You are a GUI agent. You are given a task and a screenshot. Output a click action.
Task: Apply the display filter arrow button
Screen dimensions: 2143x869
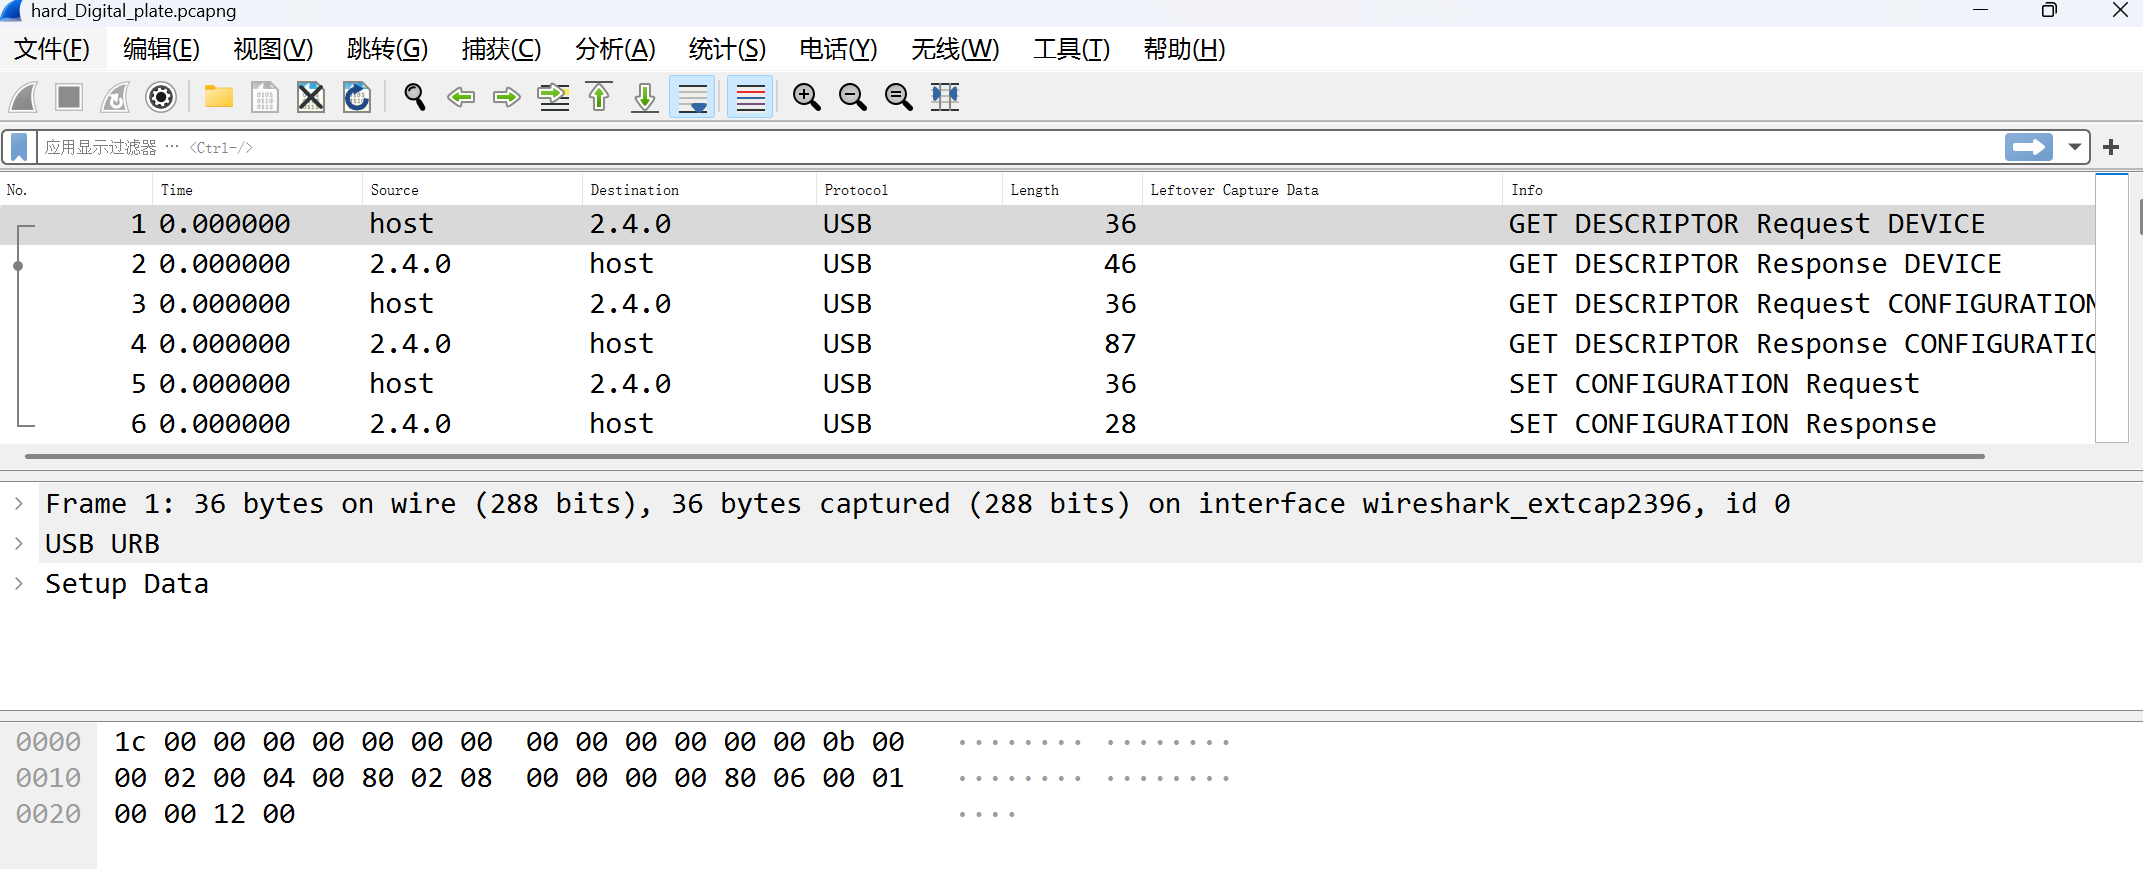click(2029, 148)
